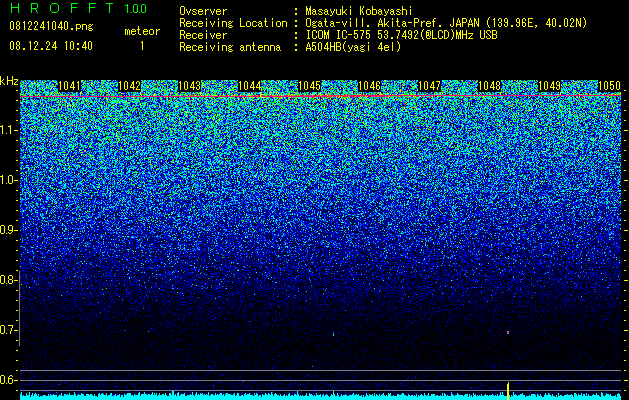Select the 1047 time label

pyautogui.click(x=429, y=86)
